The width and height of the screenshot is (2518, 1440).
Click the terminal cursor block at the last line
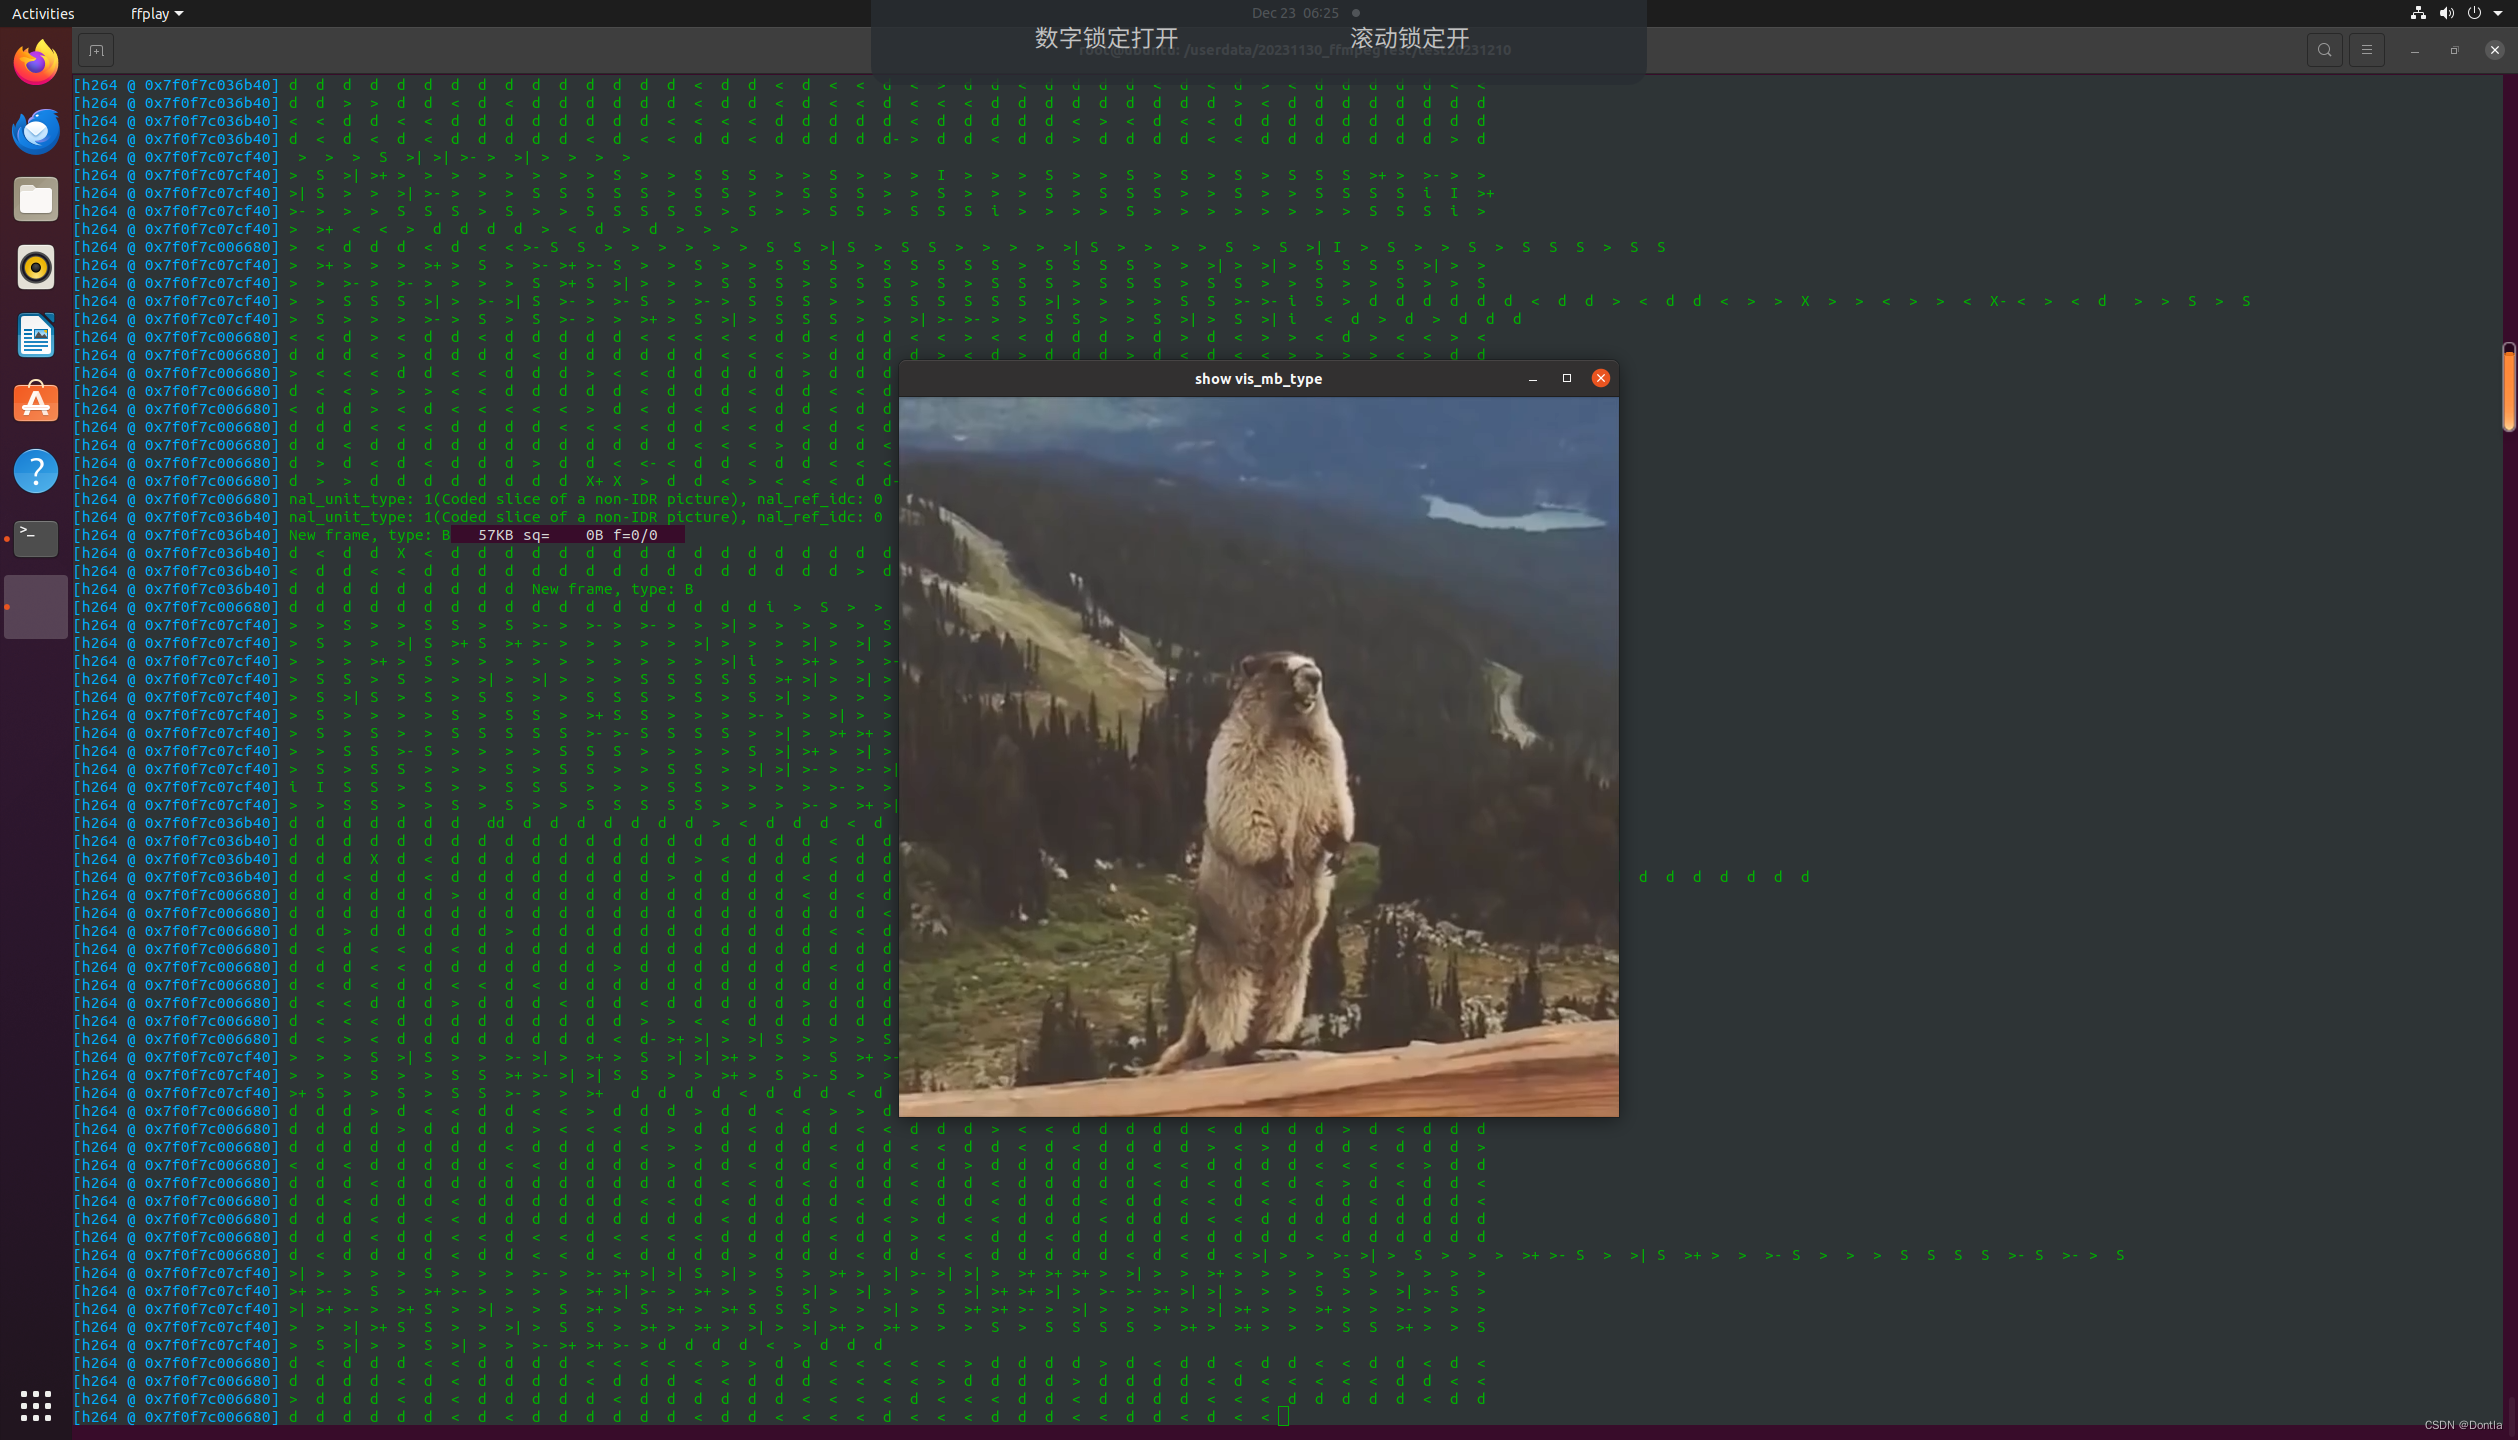(x=1283, y=1416)
